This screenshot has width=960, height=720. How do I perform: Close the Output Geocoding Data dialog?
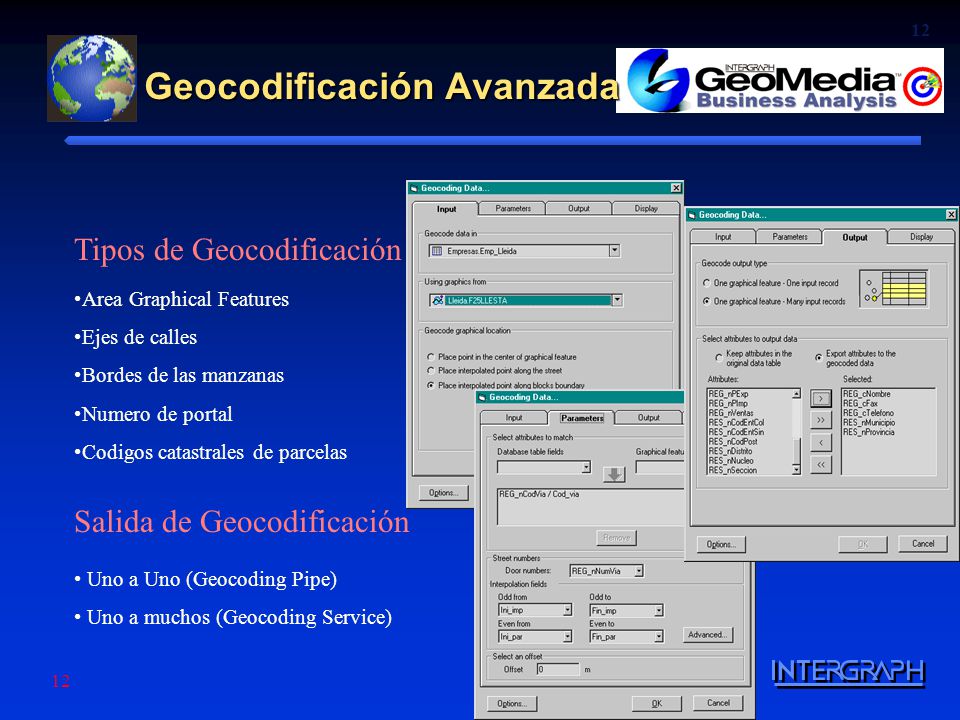[x=951, y=214]
